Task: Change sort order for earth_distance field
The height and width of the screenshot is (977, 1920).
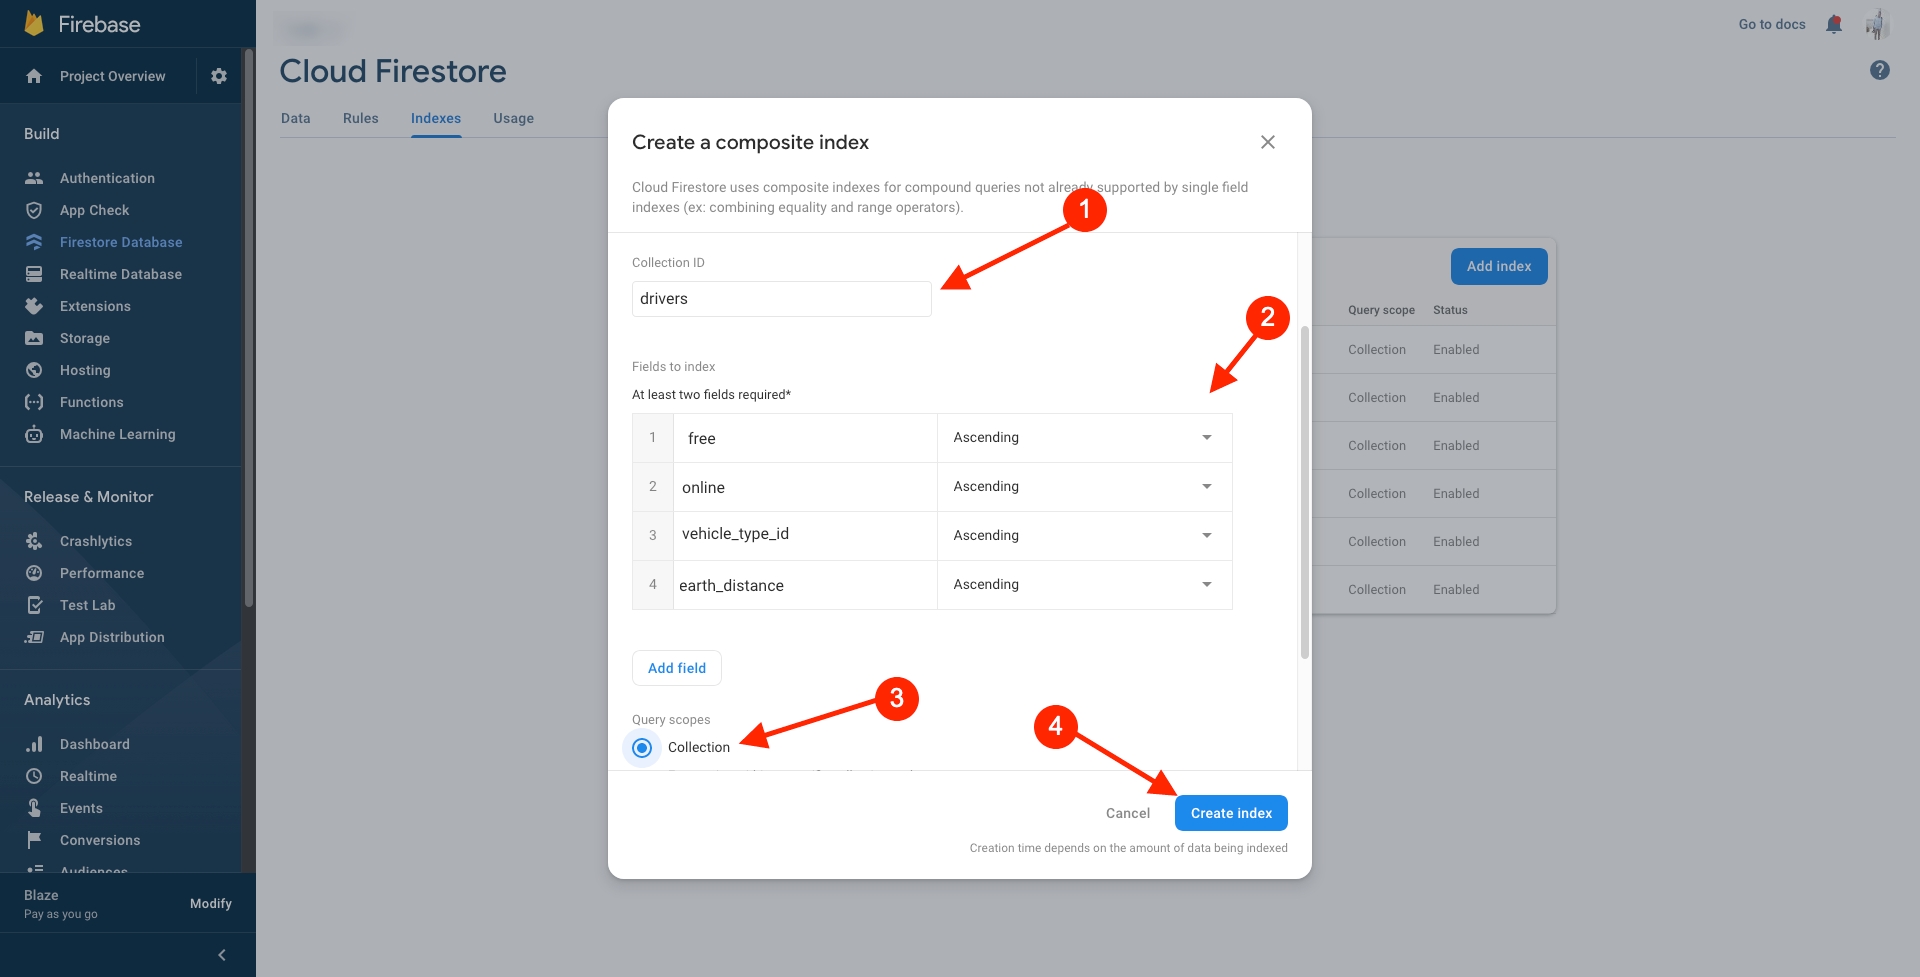Action: 1206,585
